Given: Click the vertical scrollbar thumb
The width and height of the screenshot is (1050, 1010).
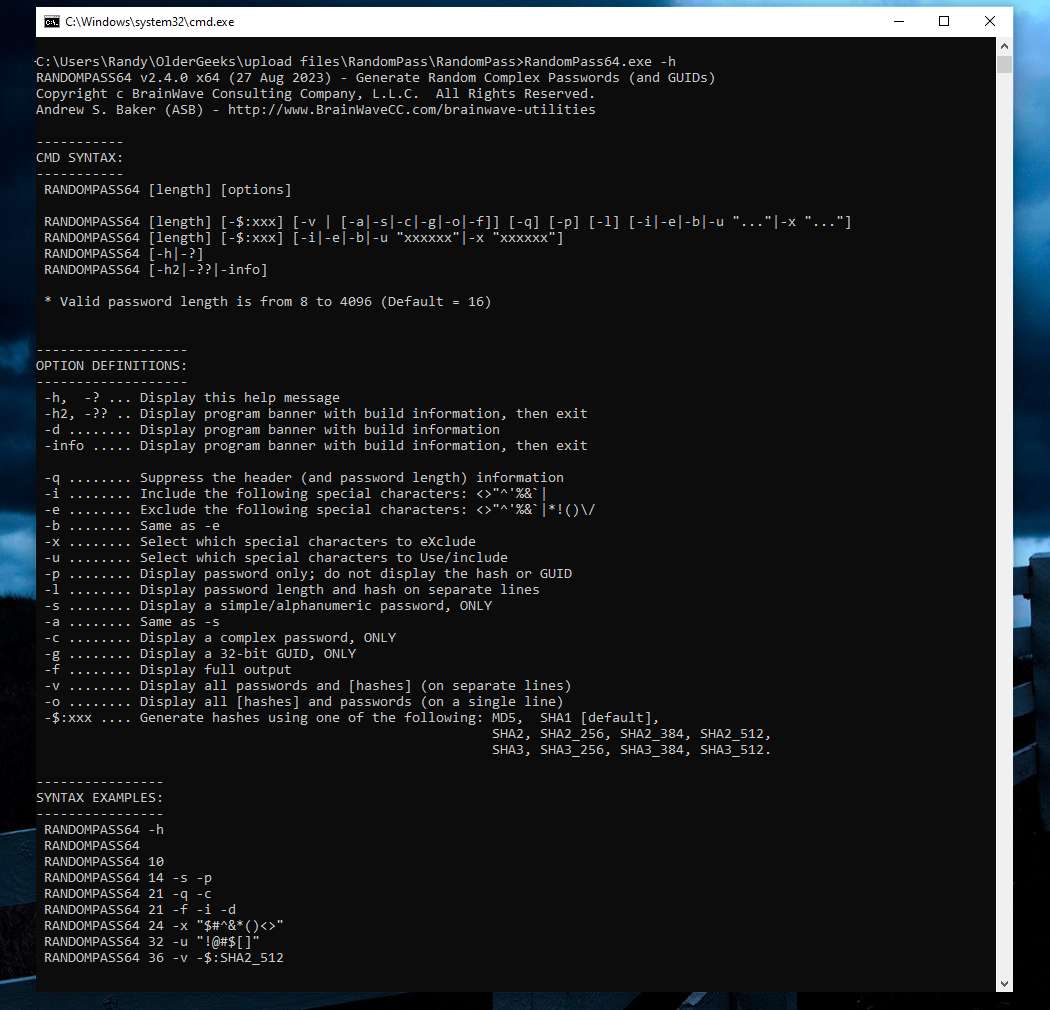Looking at the screenshot, I should pyautogui.click(x=1004, y=64).
